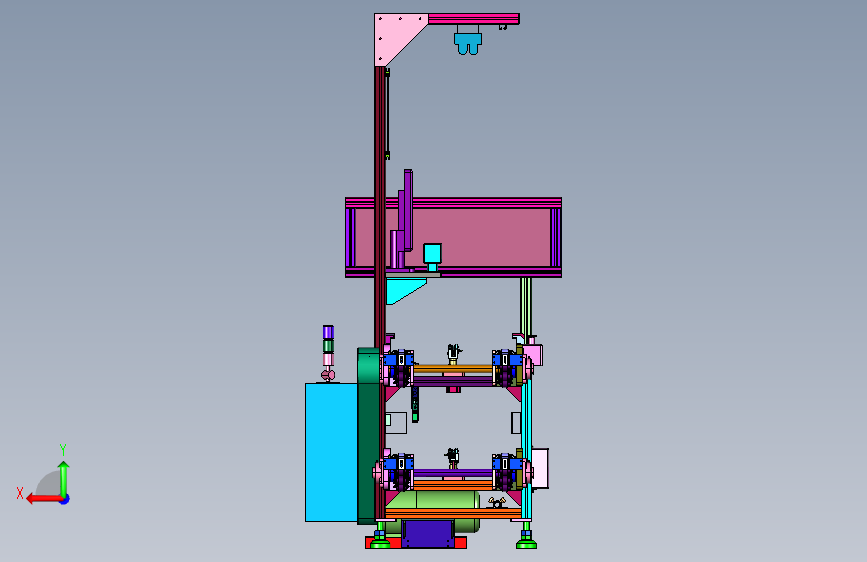Image resolution: width=867 pixels, height=562 pixels.
Task: Select the upper-left blue motor block
Action: [x=399, y=360]
